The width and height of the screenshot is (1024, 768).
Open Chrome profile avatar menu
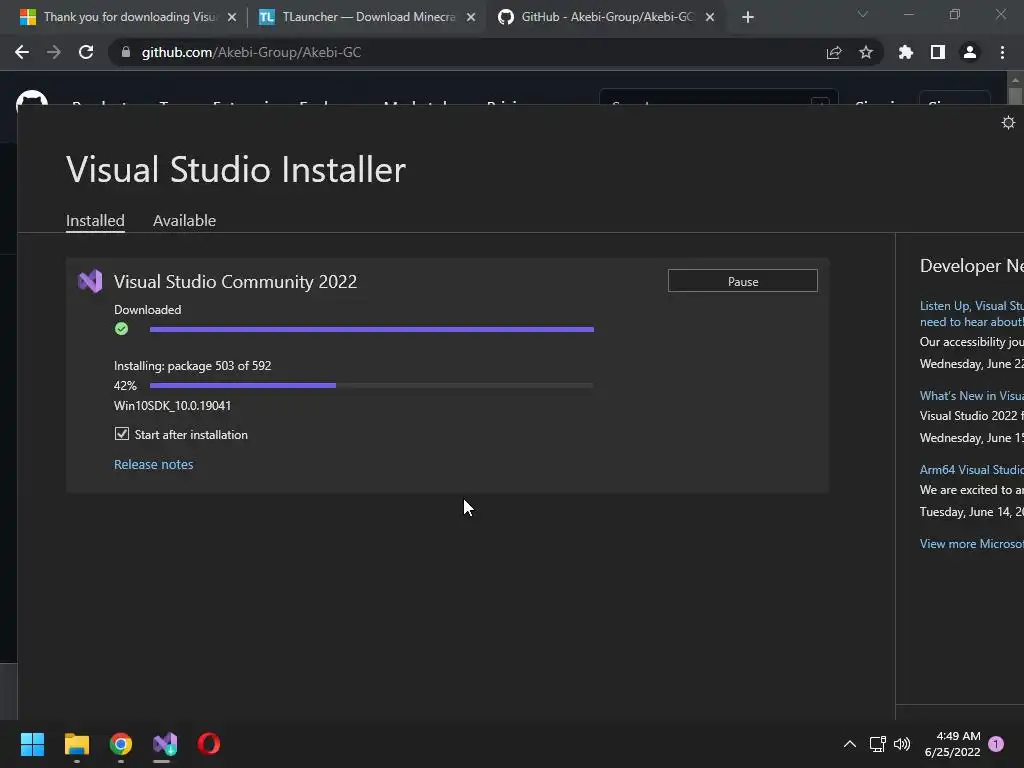tap(970, 52)
